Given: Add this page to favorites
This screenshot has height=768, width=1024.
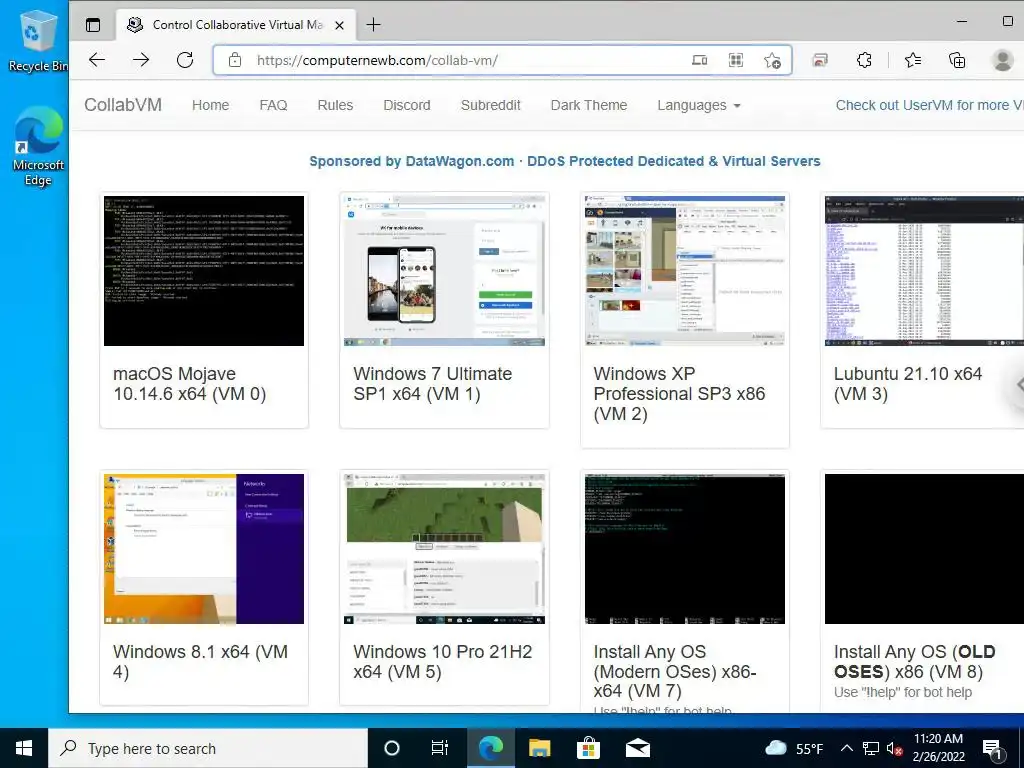Looking at the screenshot, I should click(x=773, y=61).
